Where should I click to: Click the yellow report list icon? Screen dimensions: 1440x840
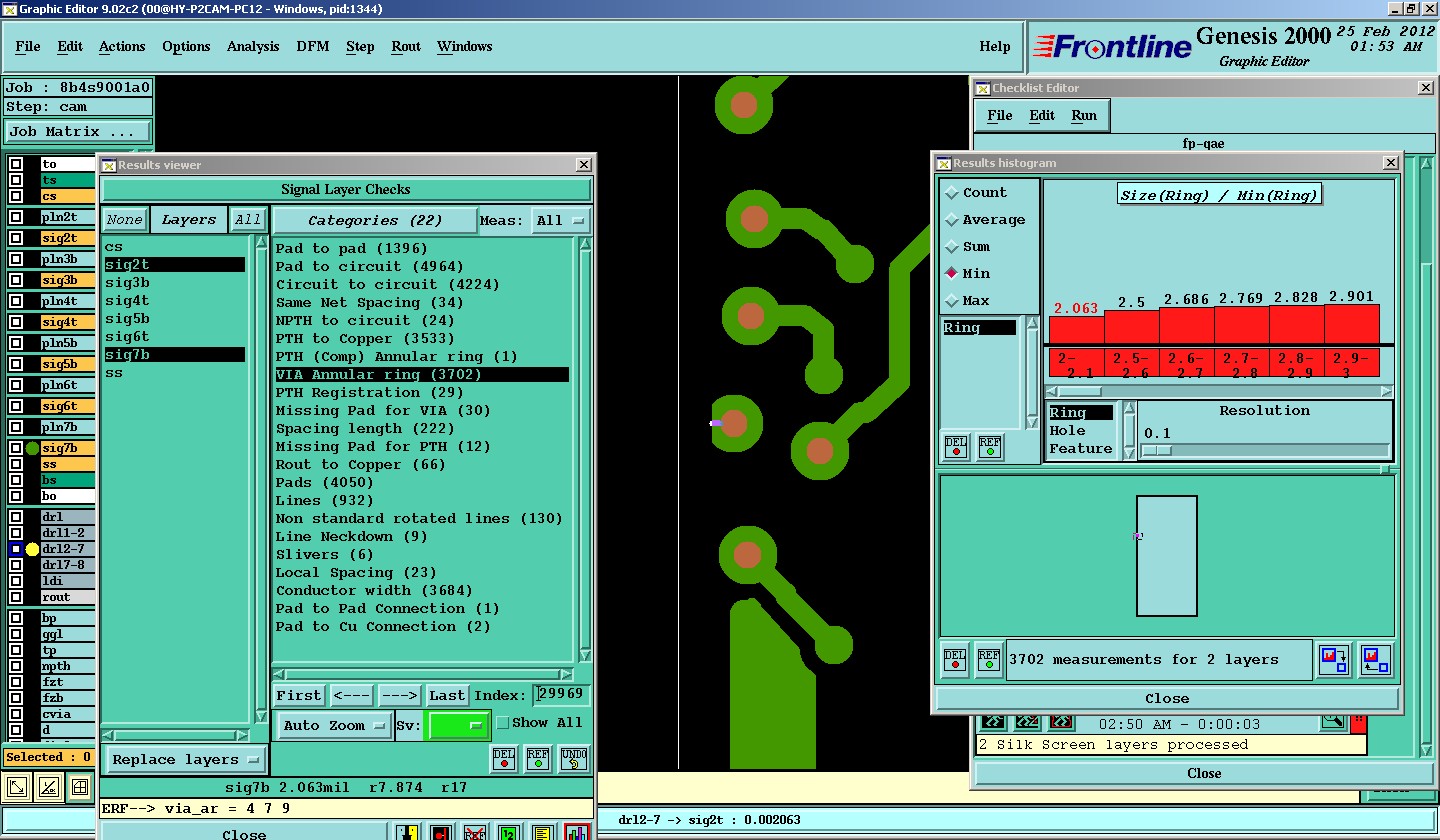[x=542, y=833]
